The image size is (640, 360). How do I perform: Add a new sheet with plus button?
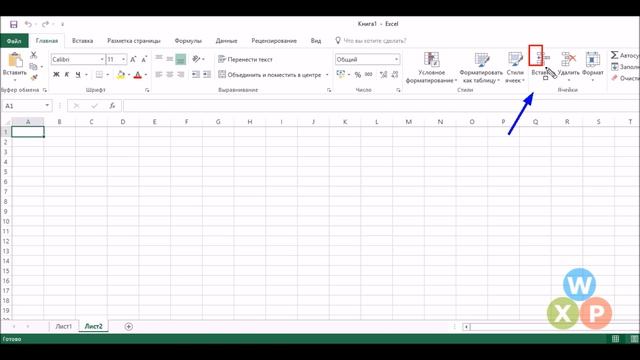coord(129,327)
